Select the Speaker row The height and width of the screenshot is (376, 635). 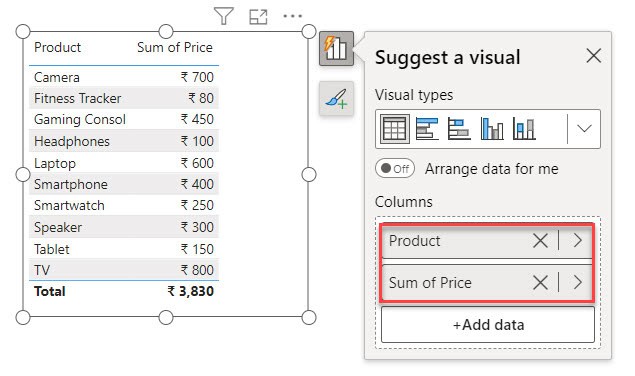124,227
